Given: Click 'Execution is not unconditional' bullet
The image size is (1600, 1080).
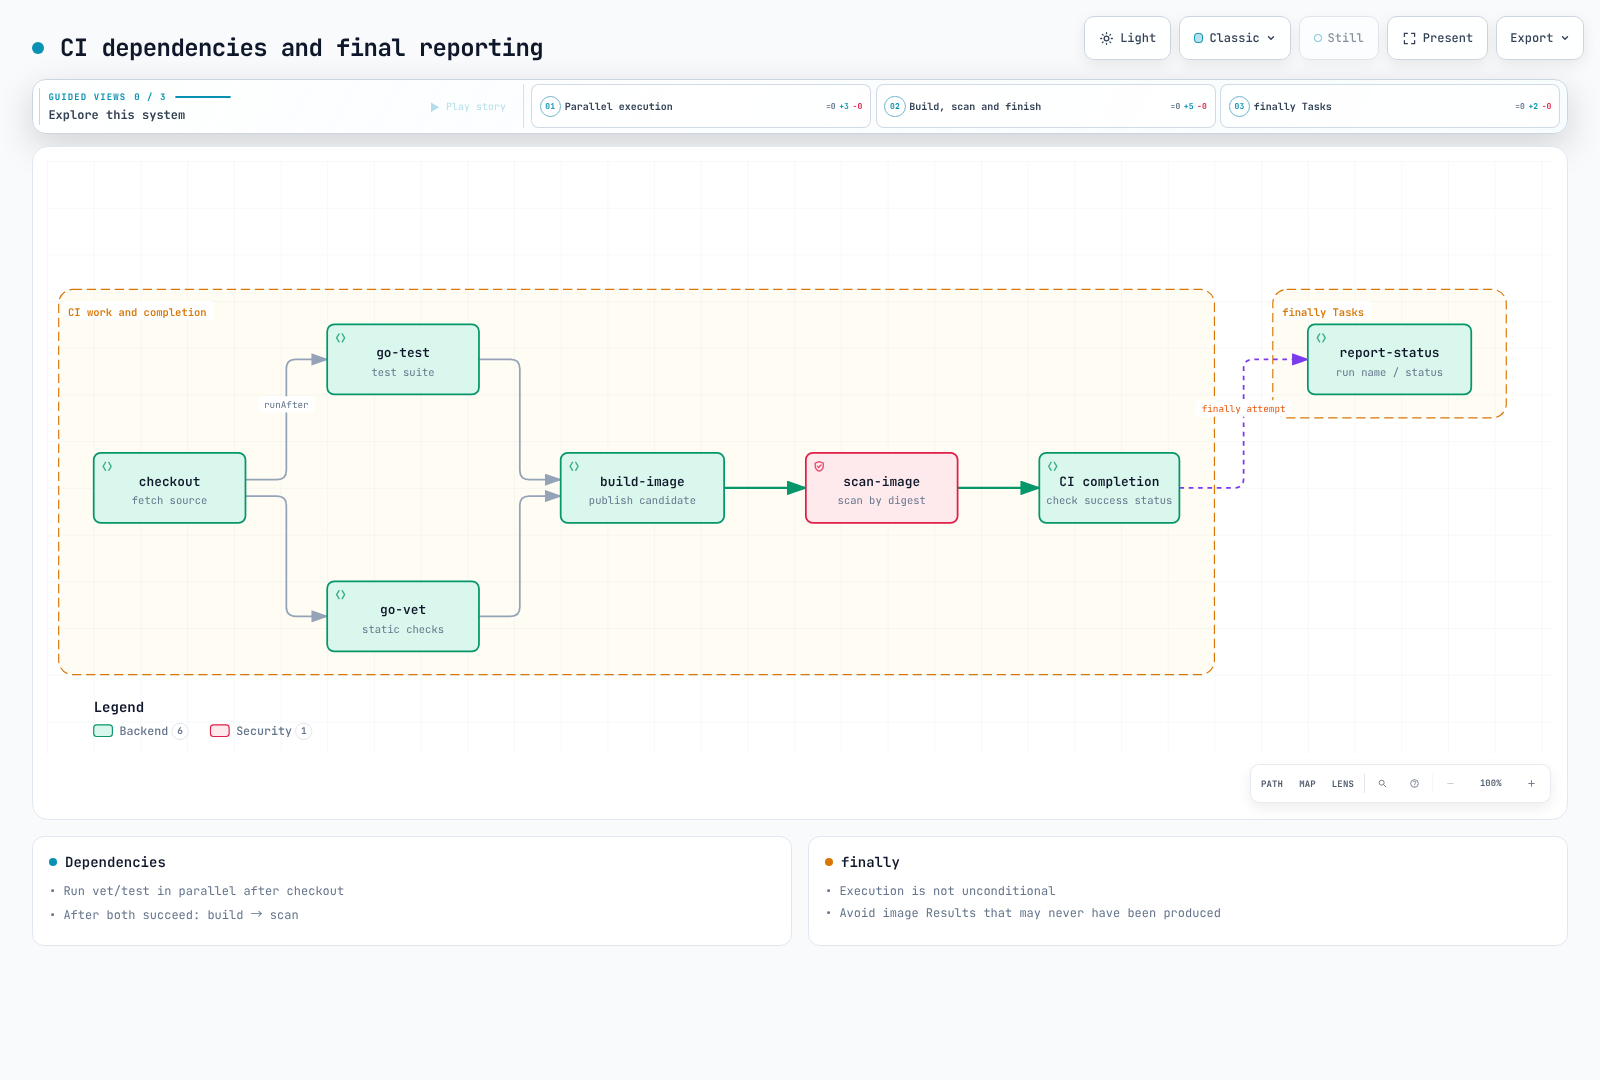Looking at the screenshot, I should [x=947, y=891].
